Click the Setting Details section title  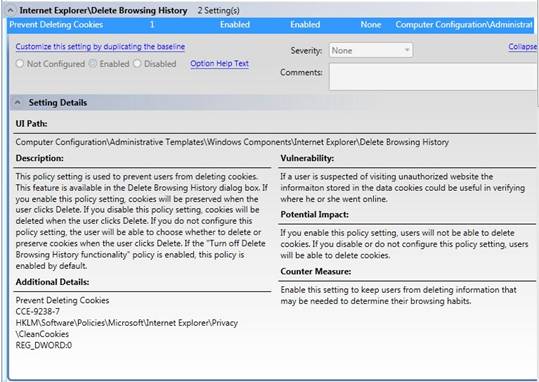tap(58, 102)
